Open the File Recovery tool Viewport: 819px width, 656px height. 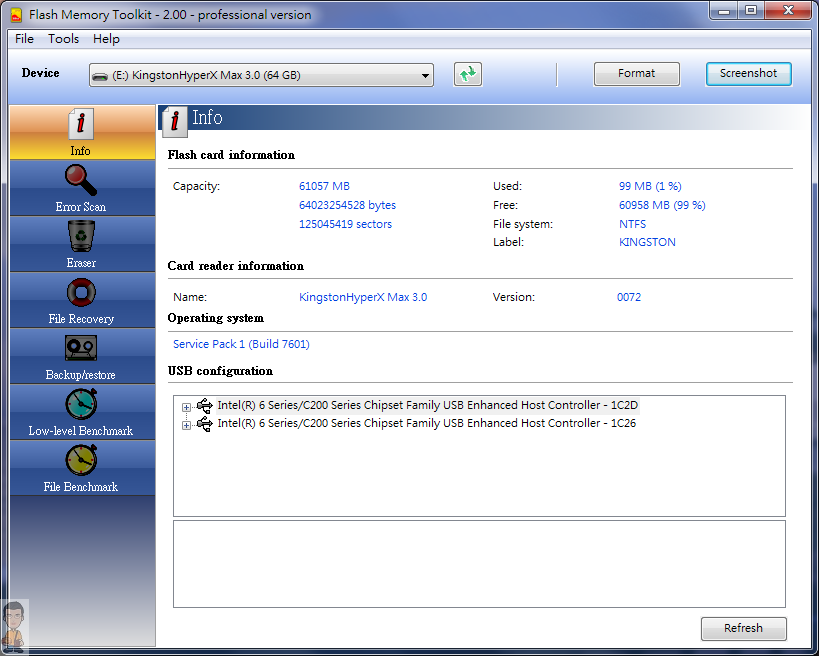tap(82, 300)
